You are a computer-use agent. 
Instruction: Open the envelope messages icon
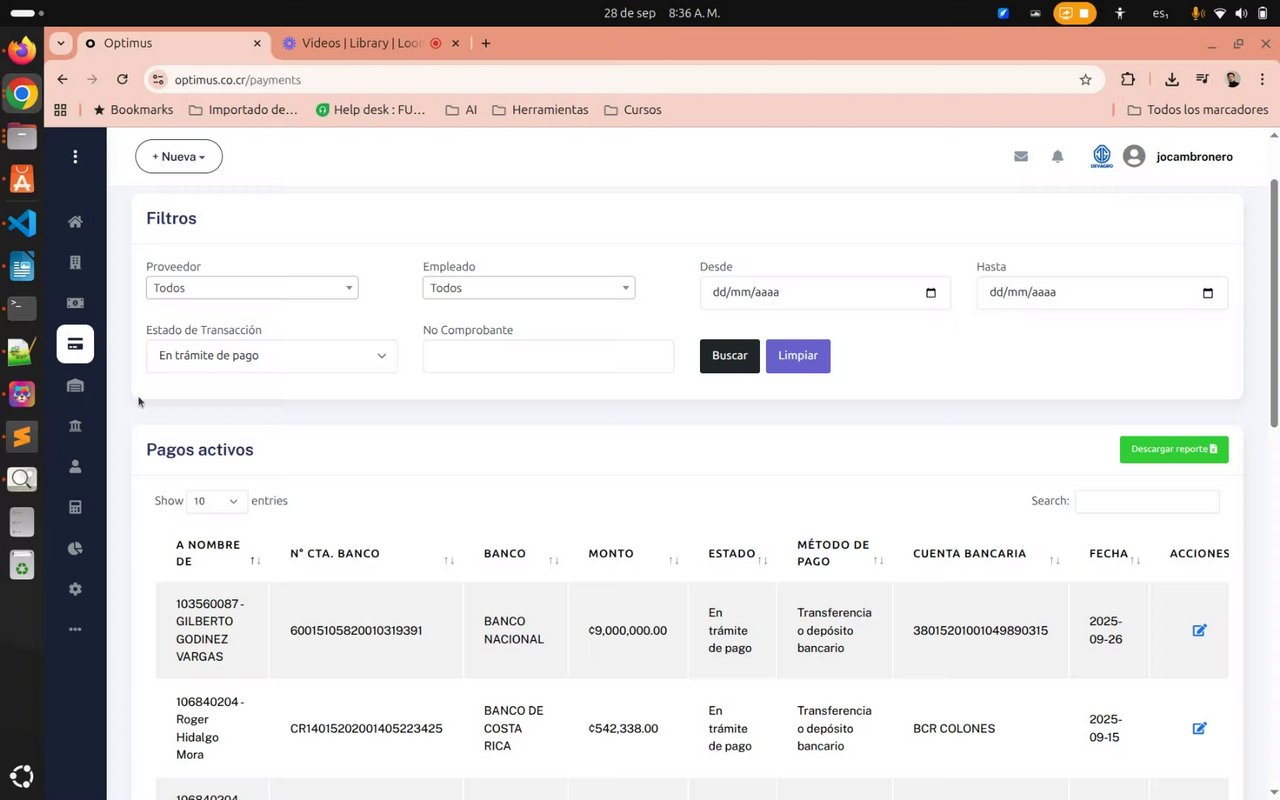1021,156
